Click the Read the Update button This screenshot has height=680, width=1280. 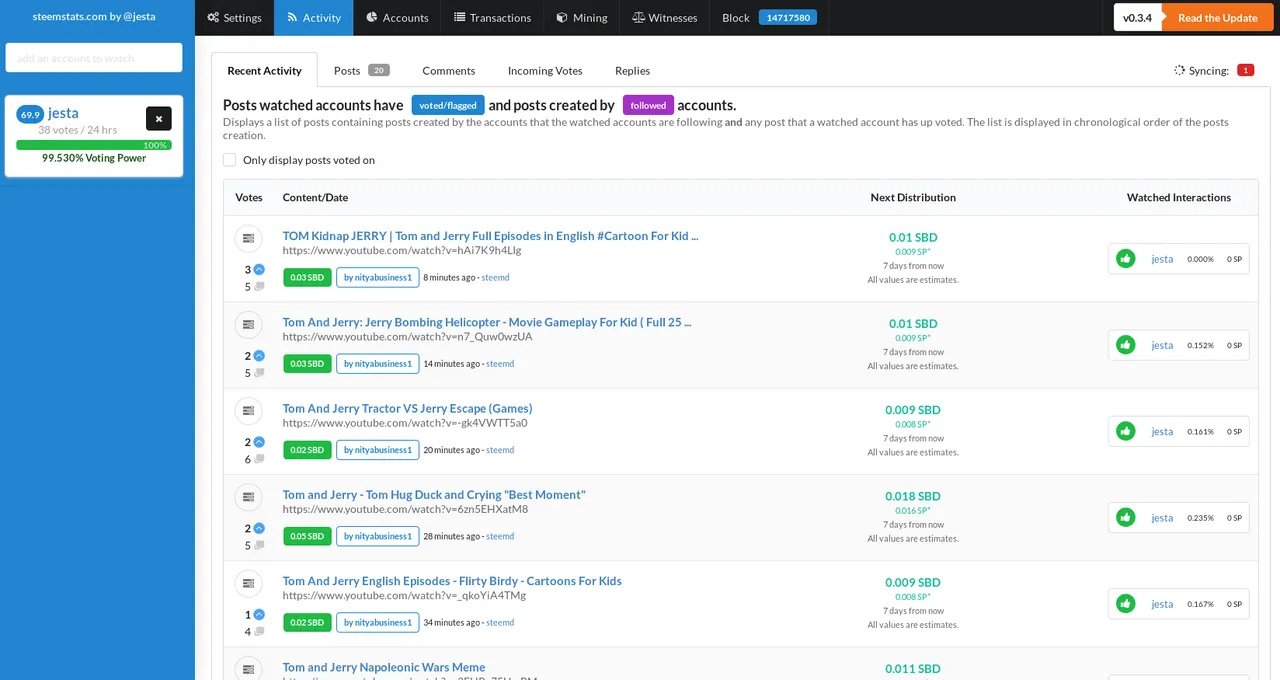point(1217,18)
